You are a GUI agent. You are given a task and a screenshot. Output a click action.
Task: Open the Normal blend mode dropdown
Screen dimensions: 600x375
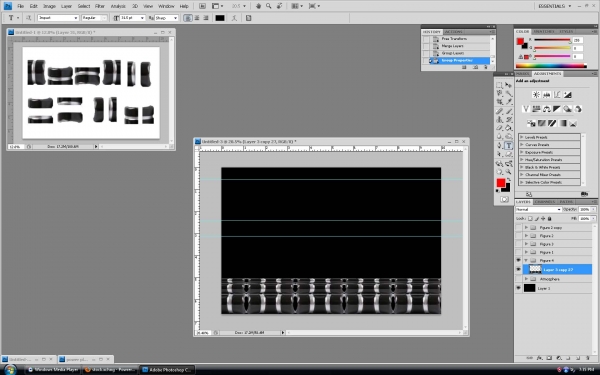coord(538,209)
